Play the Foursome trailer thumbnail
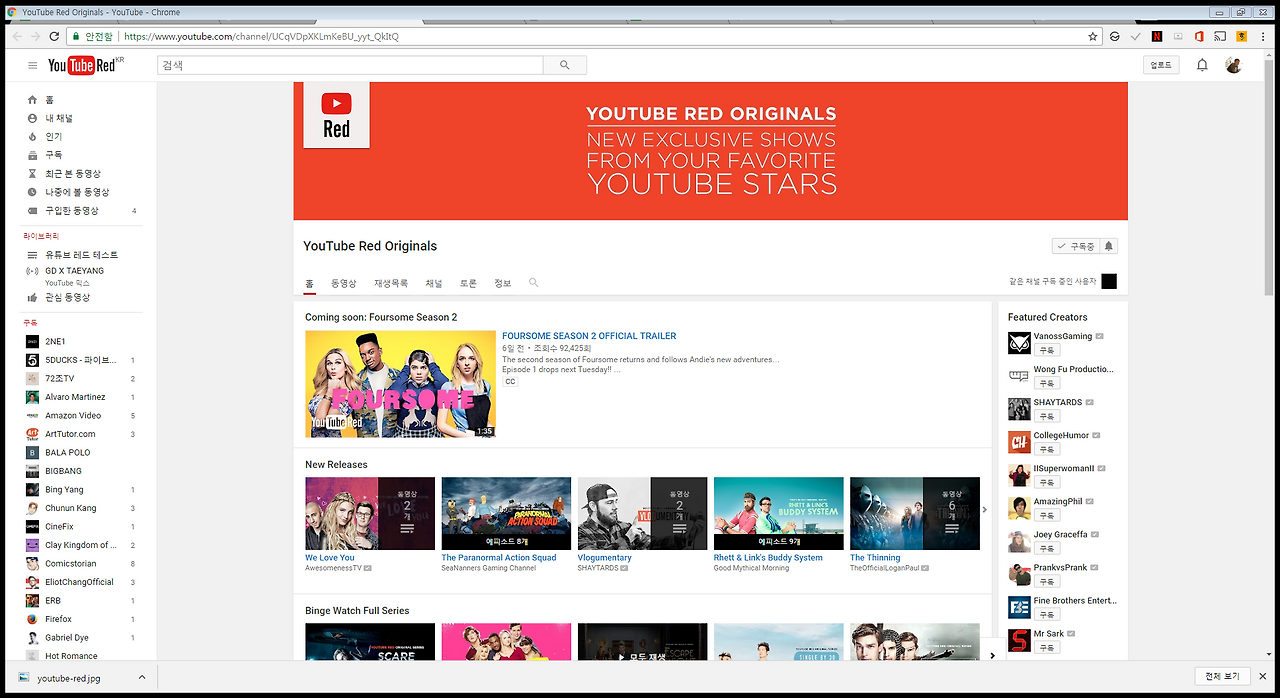Image resolution: width=1280 pixels, height=698 pixels. click(400, 384)
